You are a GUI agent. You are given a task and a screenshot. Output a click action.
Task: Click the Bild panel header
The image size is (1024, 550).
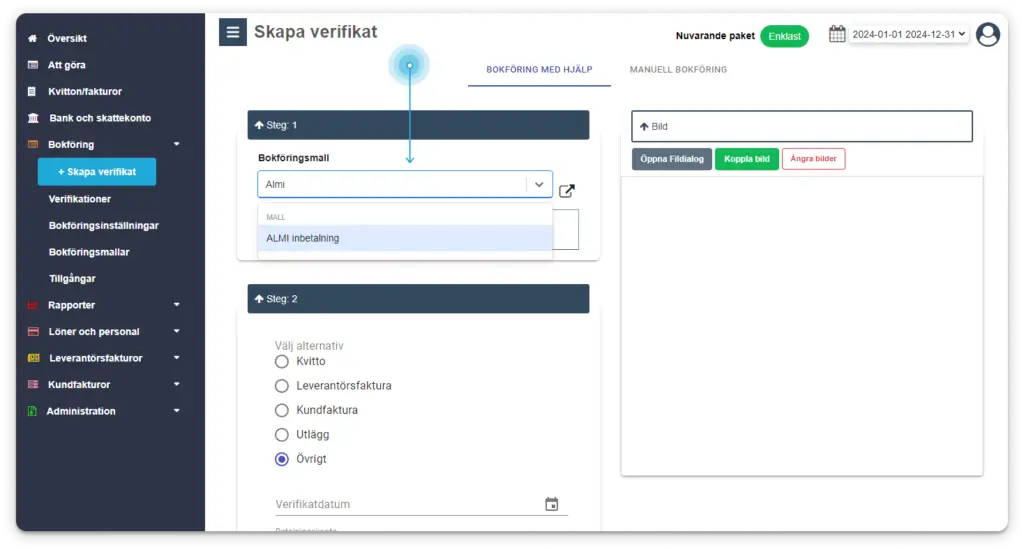point(801,127)
